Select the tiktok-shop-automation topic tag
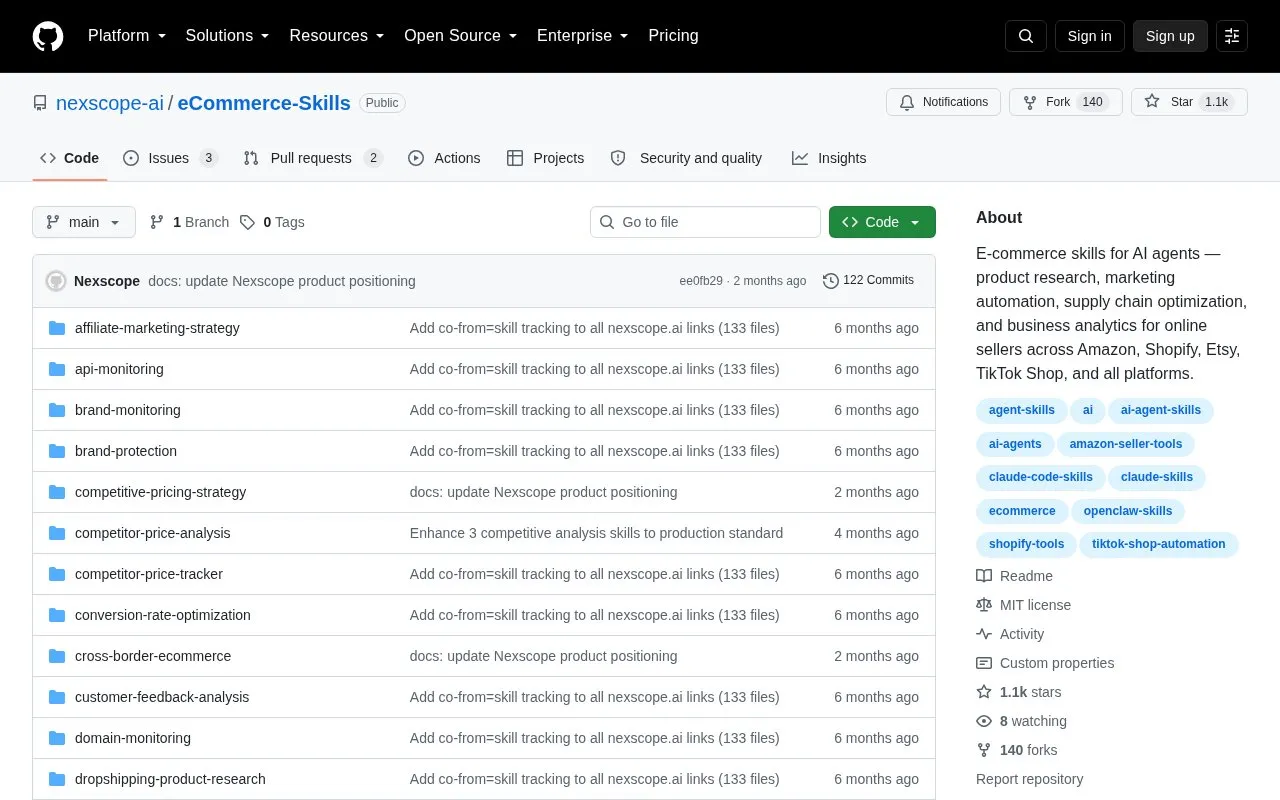This screenshot has width=1280, height=800. click(x=1159, y=544)
